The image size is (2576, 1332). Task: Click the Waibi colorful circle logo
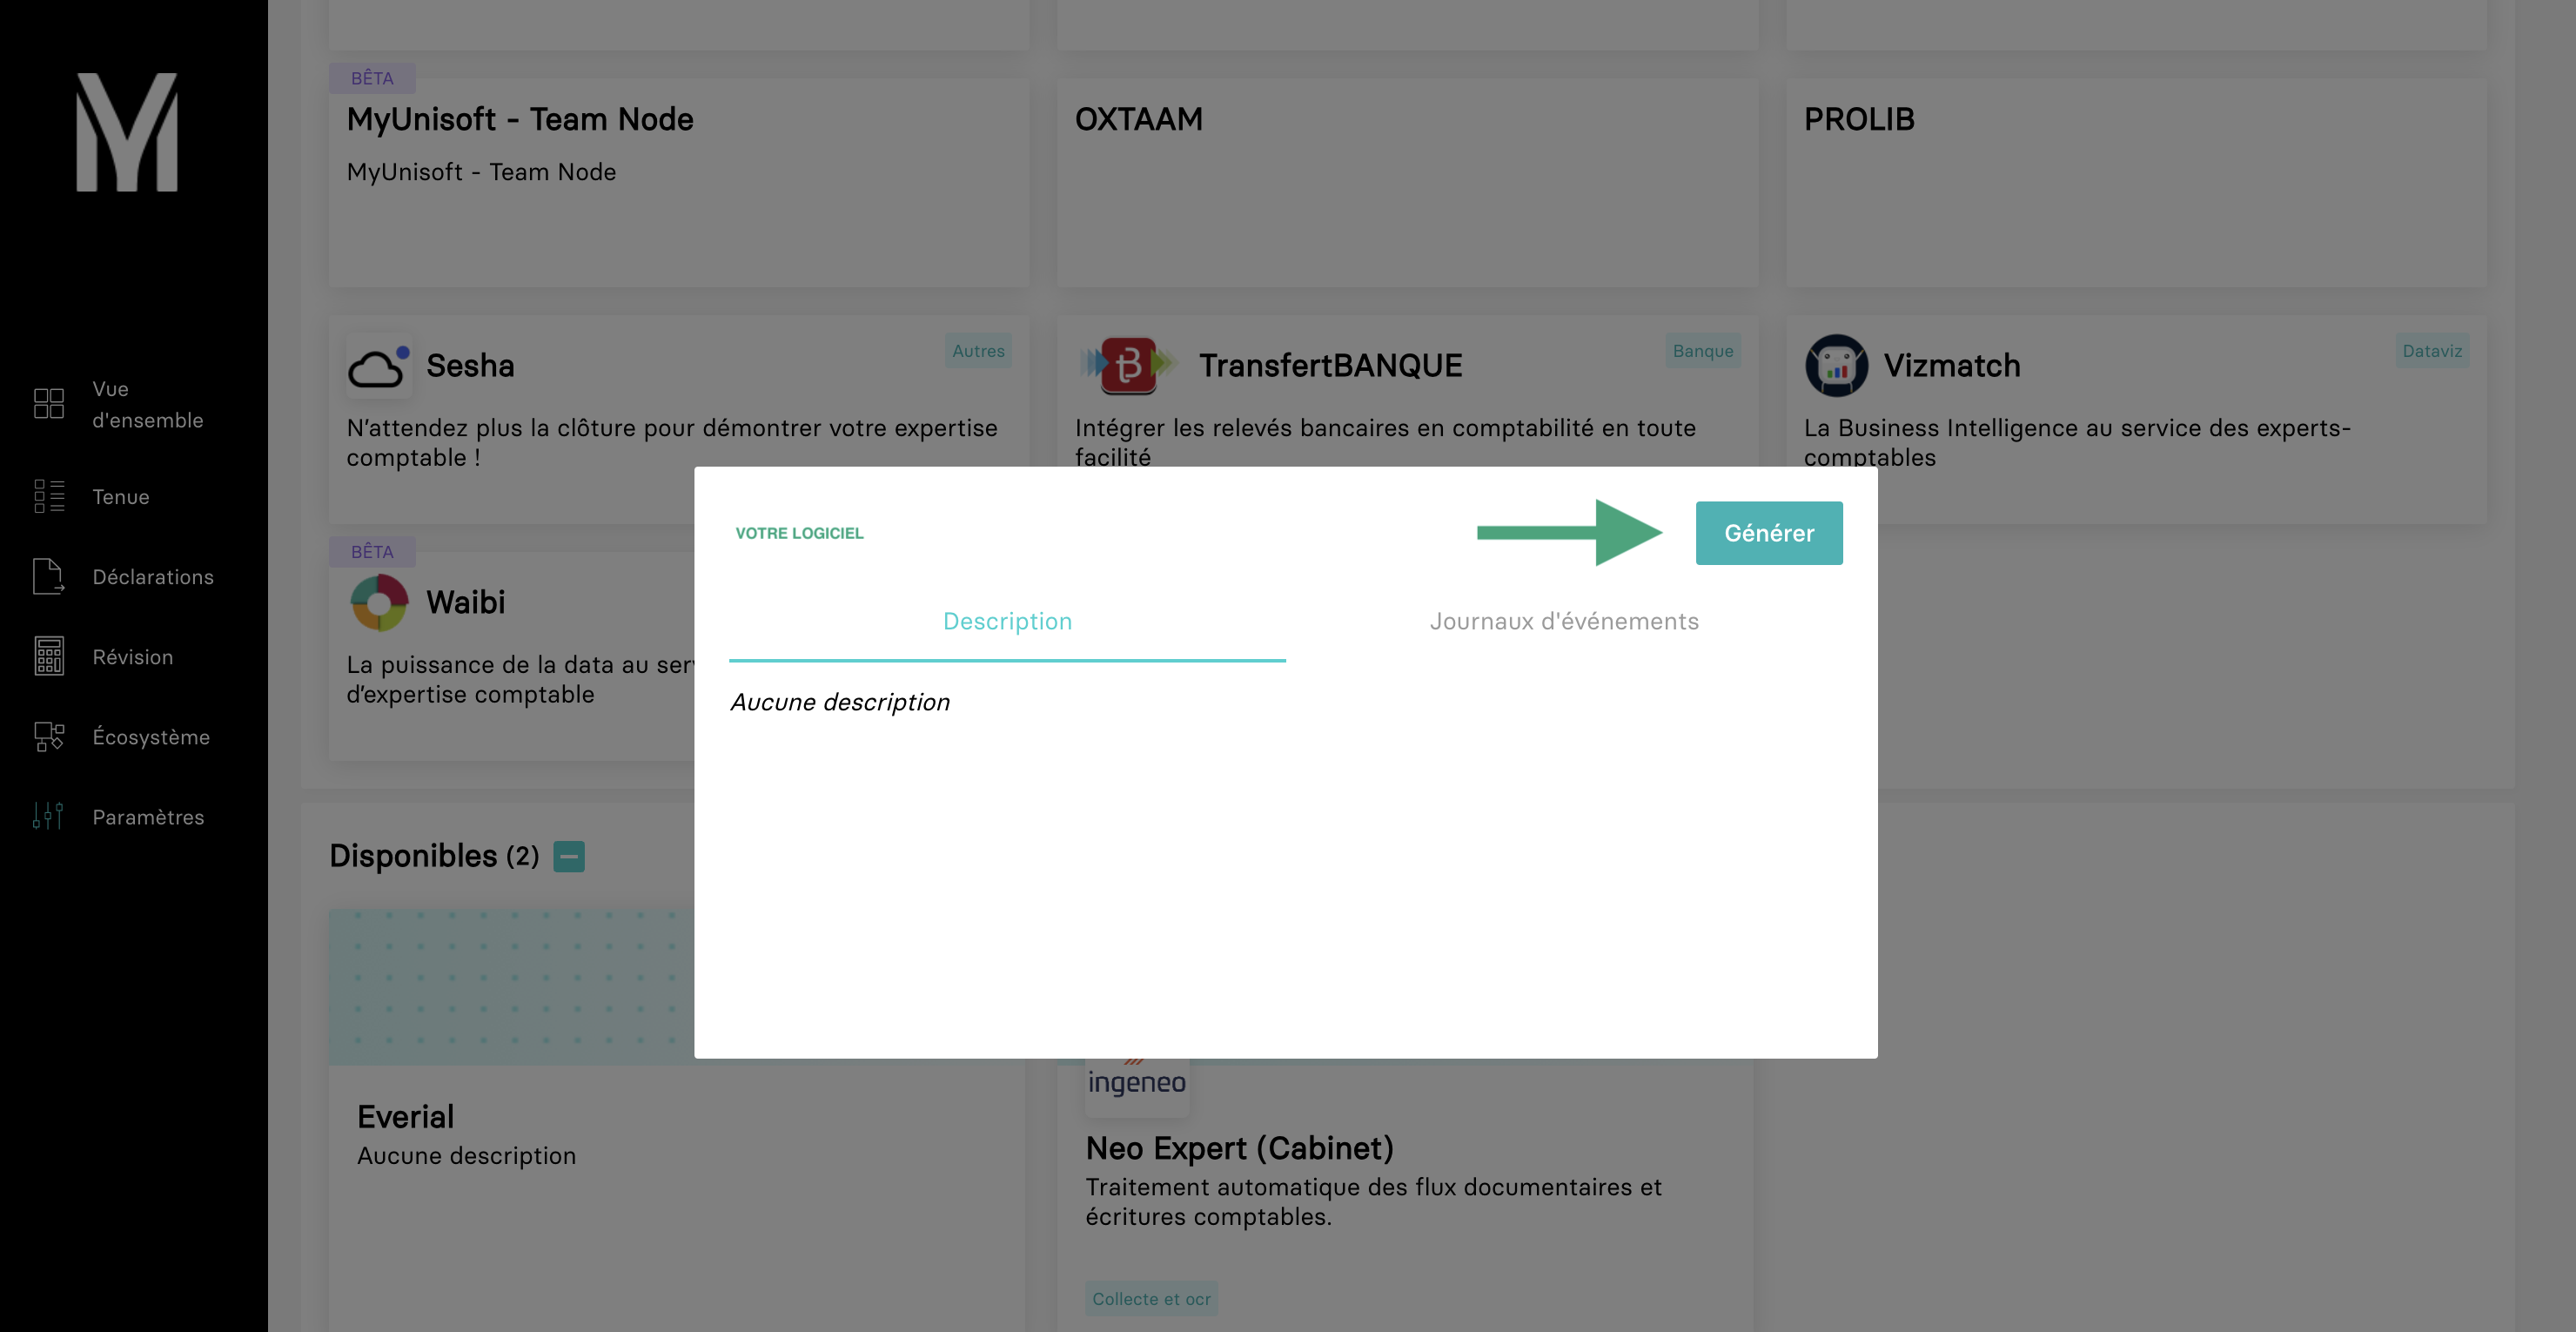[x=379, y=602]
